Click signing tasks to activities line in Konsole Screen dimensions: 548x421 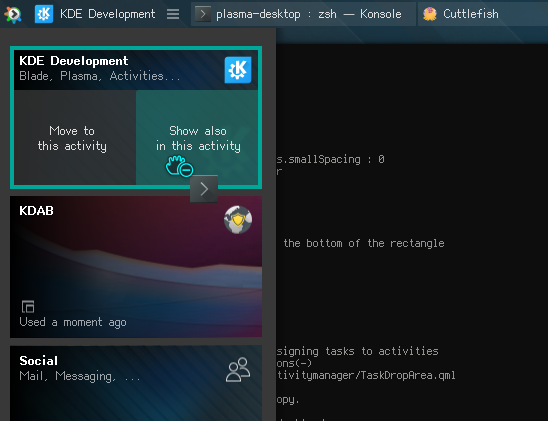[358, 351]
